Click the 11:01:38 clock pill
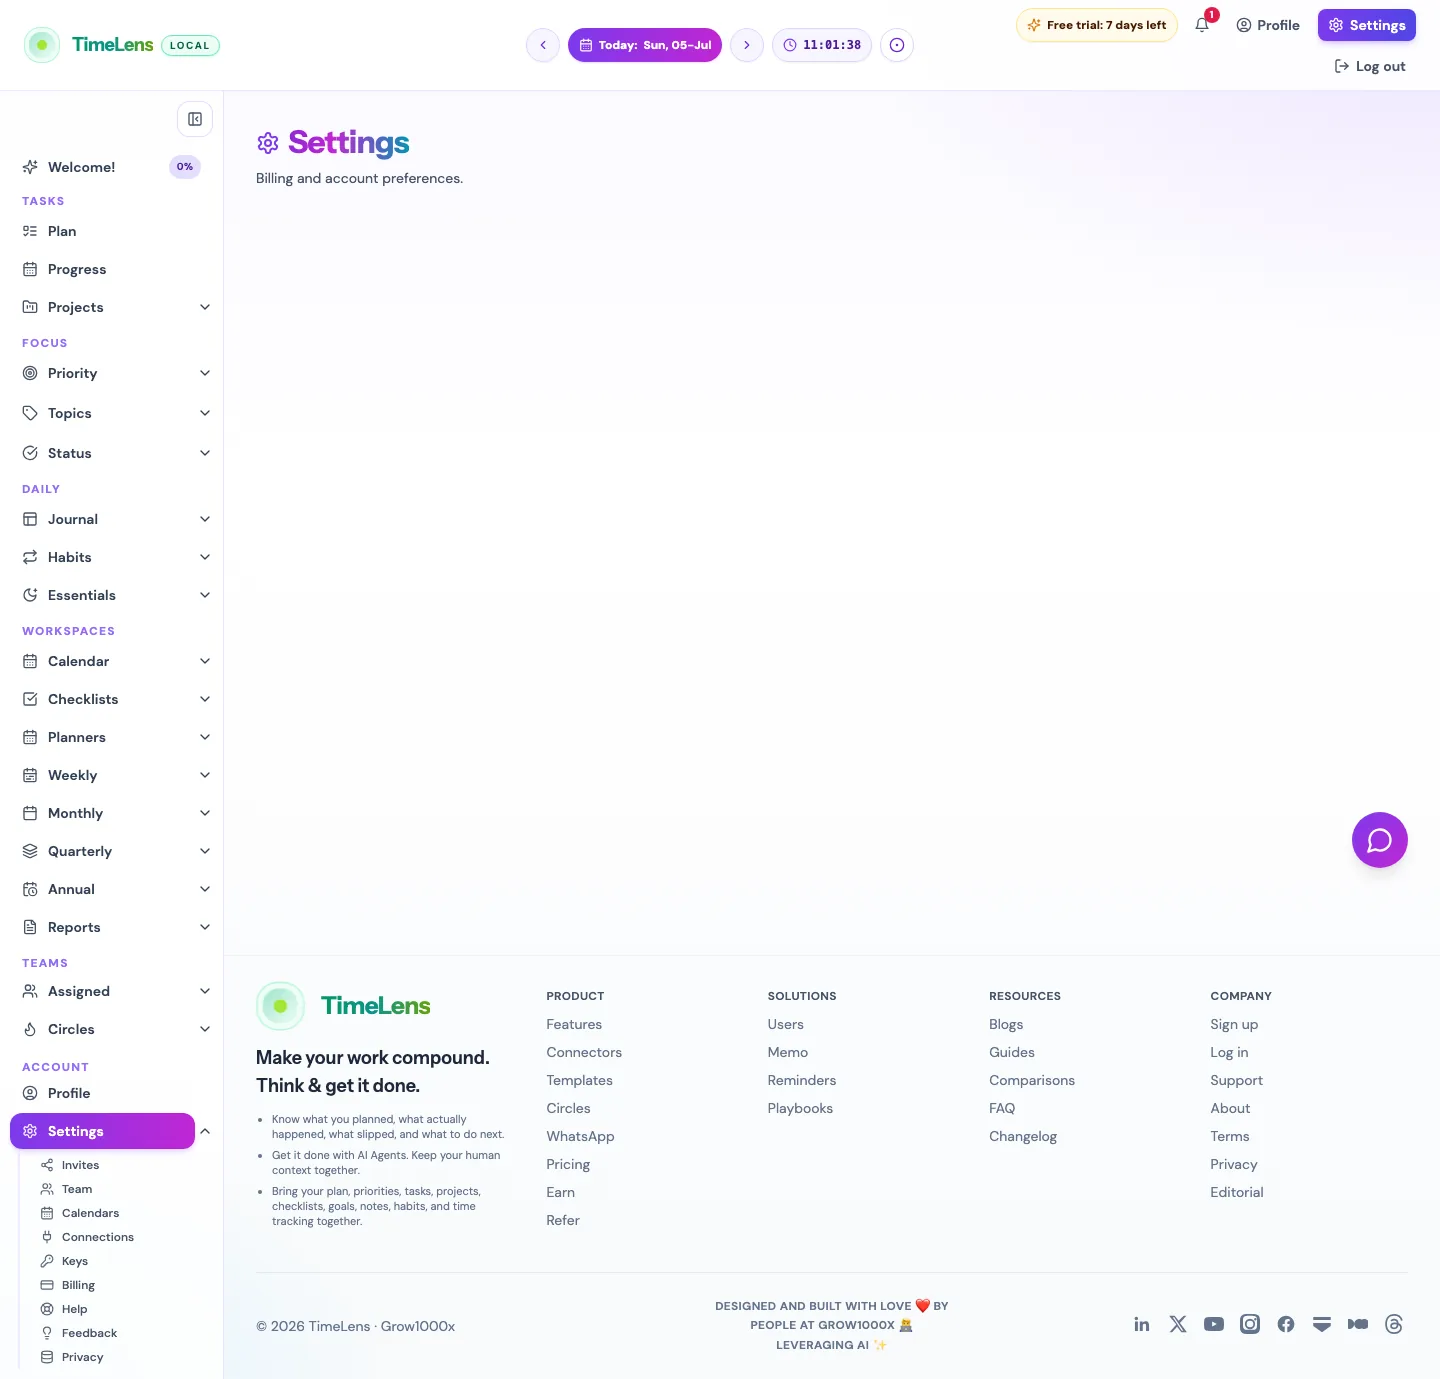Viewport: 1440px width, 1379px height. 822,45
